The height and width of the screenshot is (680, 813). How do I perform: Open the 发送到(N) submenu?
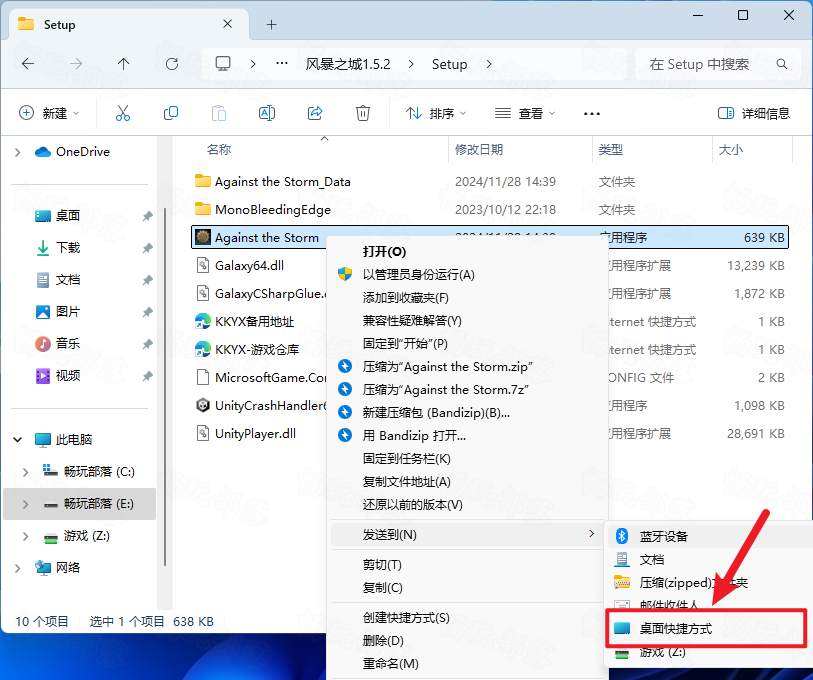coord(467,534)
